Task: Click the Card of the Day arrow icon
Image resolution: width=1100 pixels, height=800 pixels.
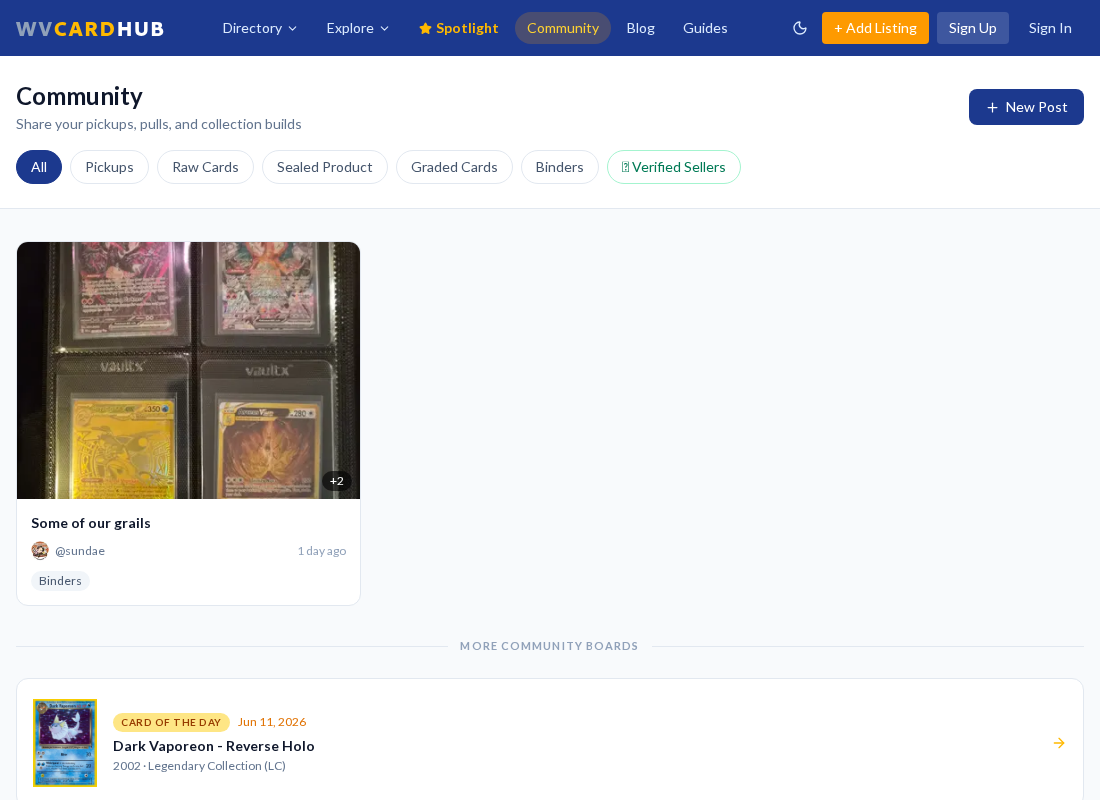Action: [x=1059, y=742]
